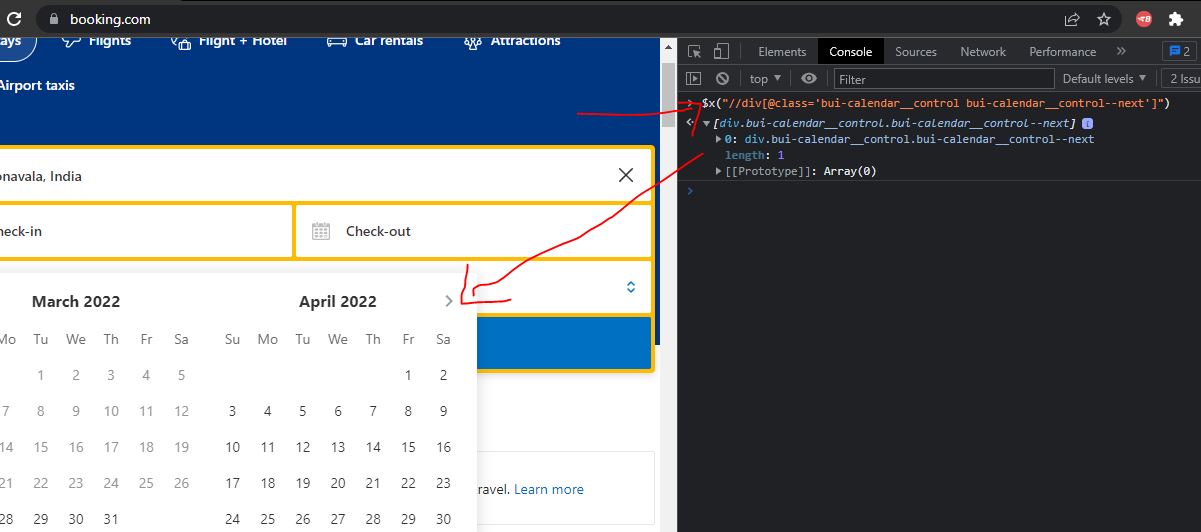The height and width of the screenshot is (532, 1201).
Task: Click the booking.com address bar
Action: point(560,18)
